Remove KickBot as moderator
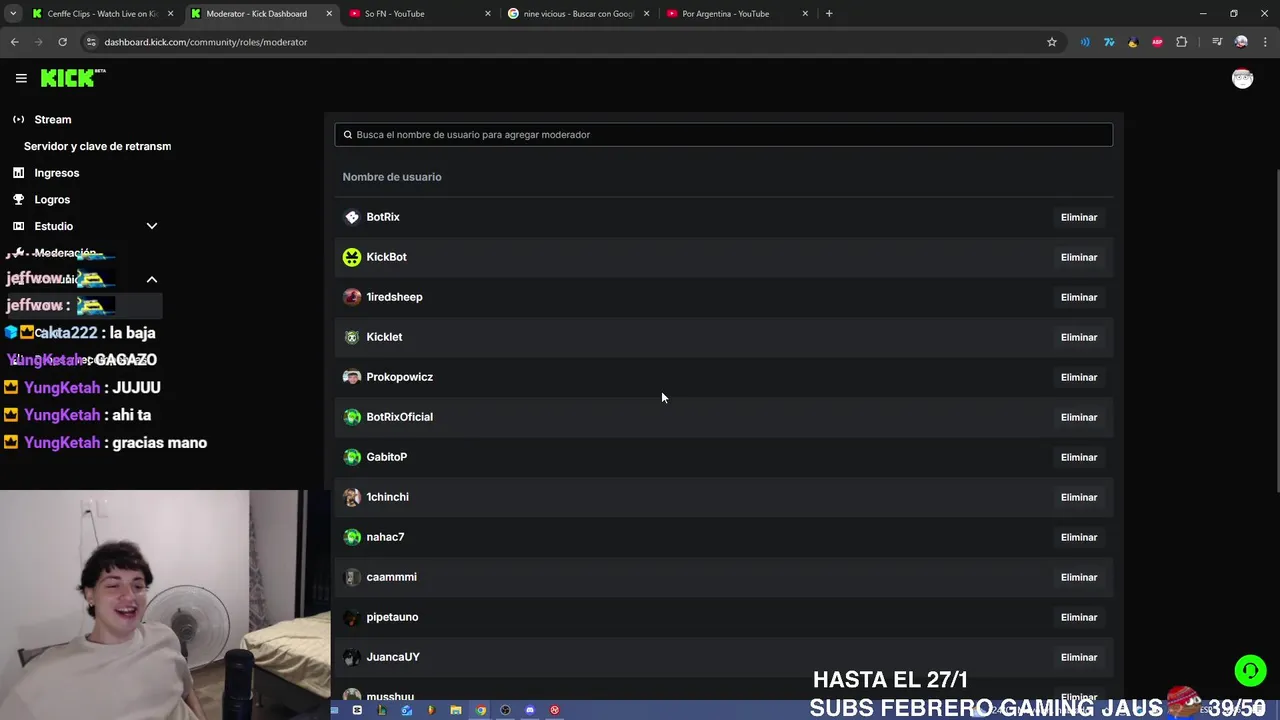This screenshot has width=1280, height=720. tap(1079, 257)
